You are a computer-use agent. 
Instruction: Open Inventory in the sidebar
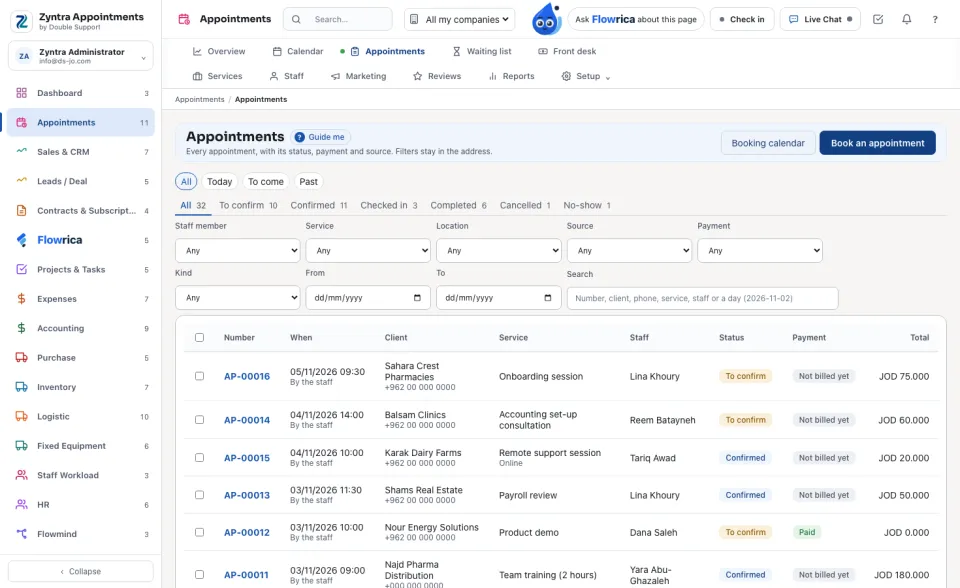pos(81,387)
